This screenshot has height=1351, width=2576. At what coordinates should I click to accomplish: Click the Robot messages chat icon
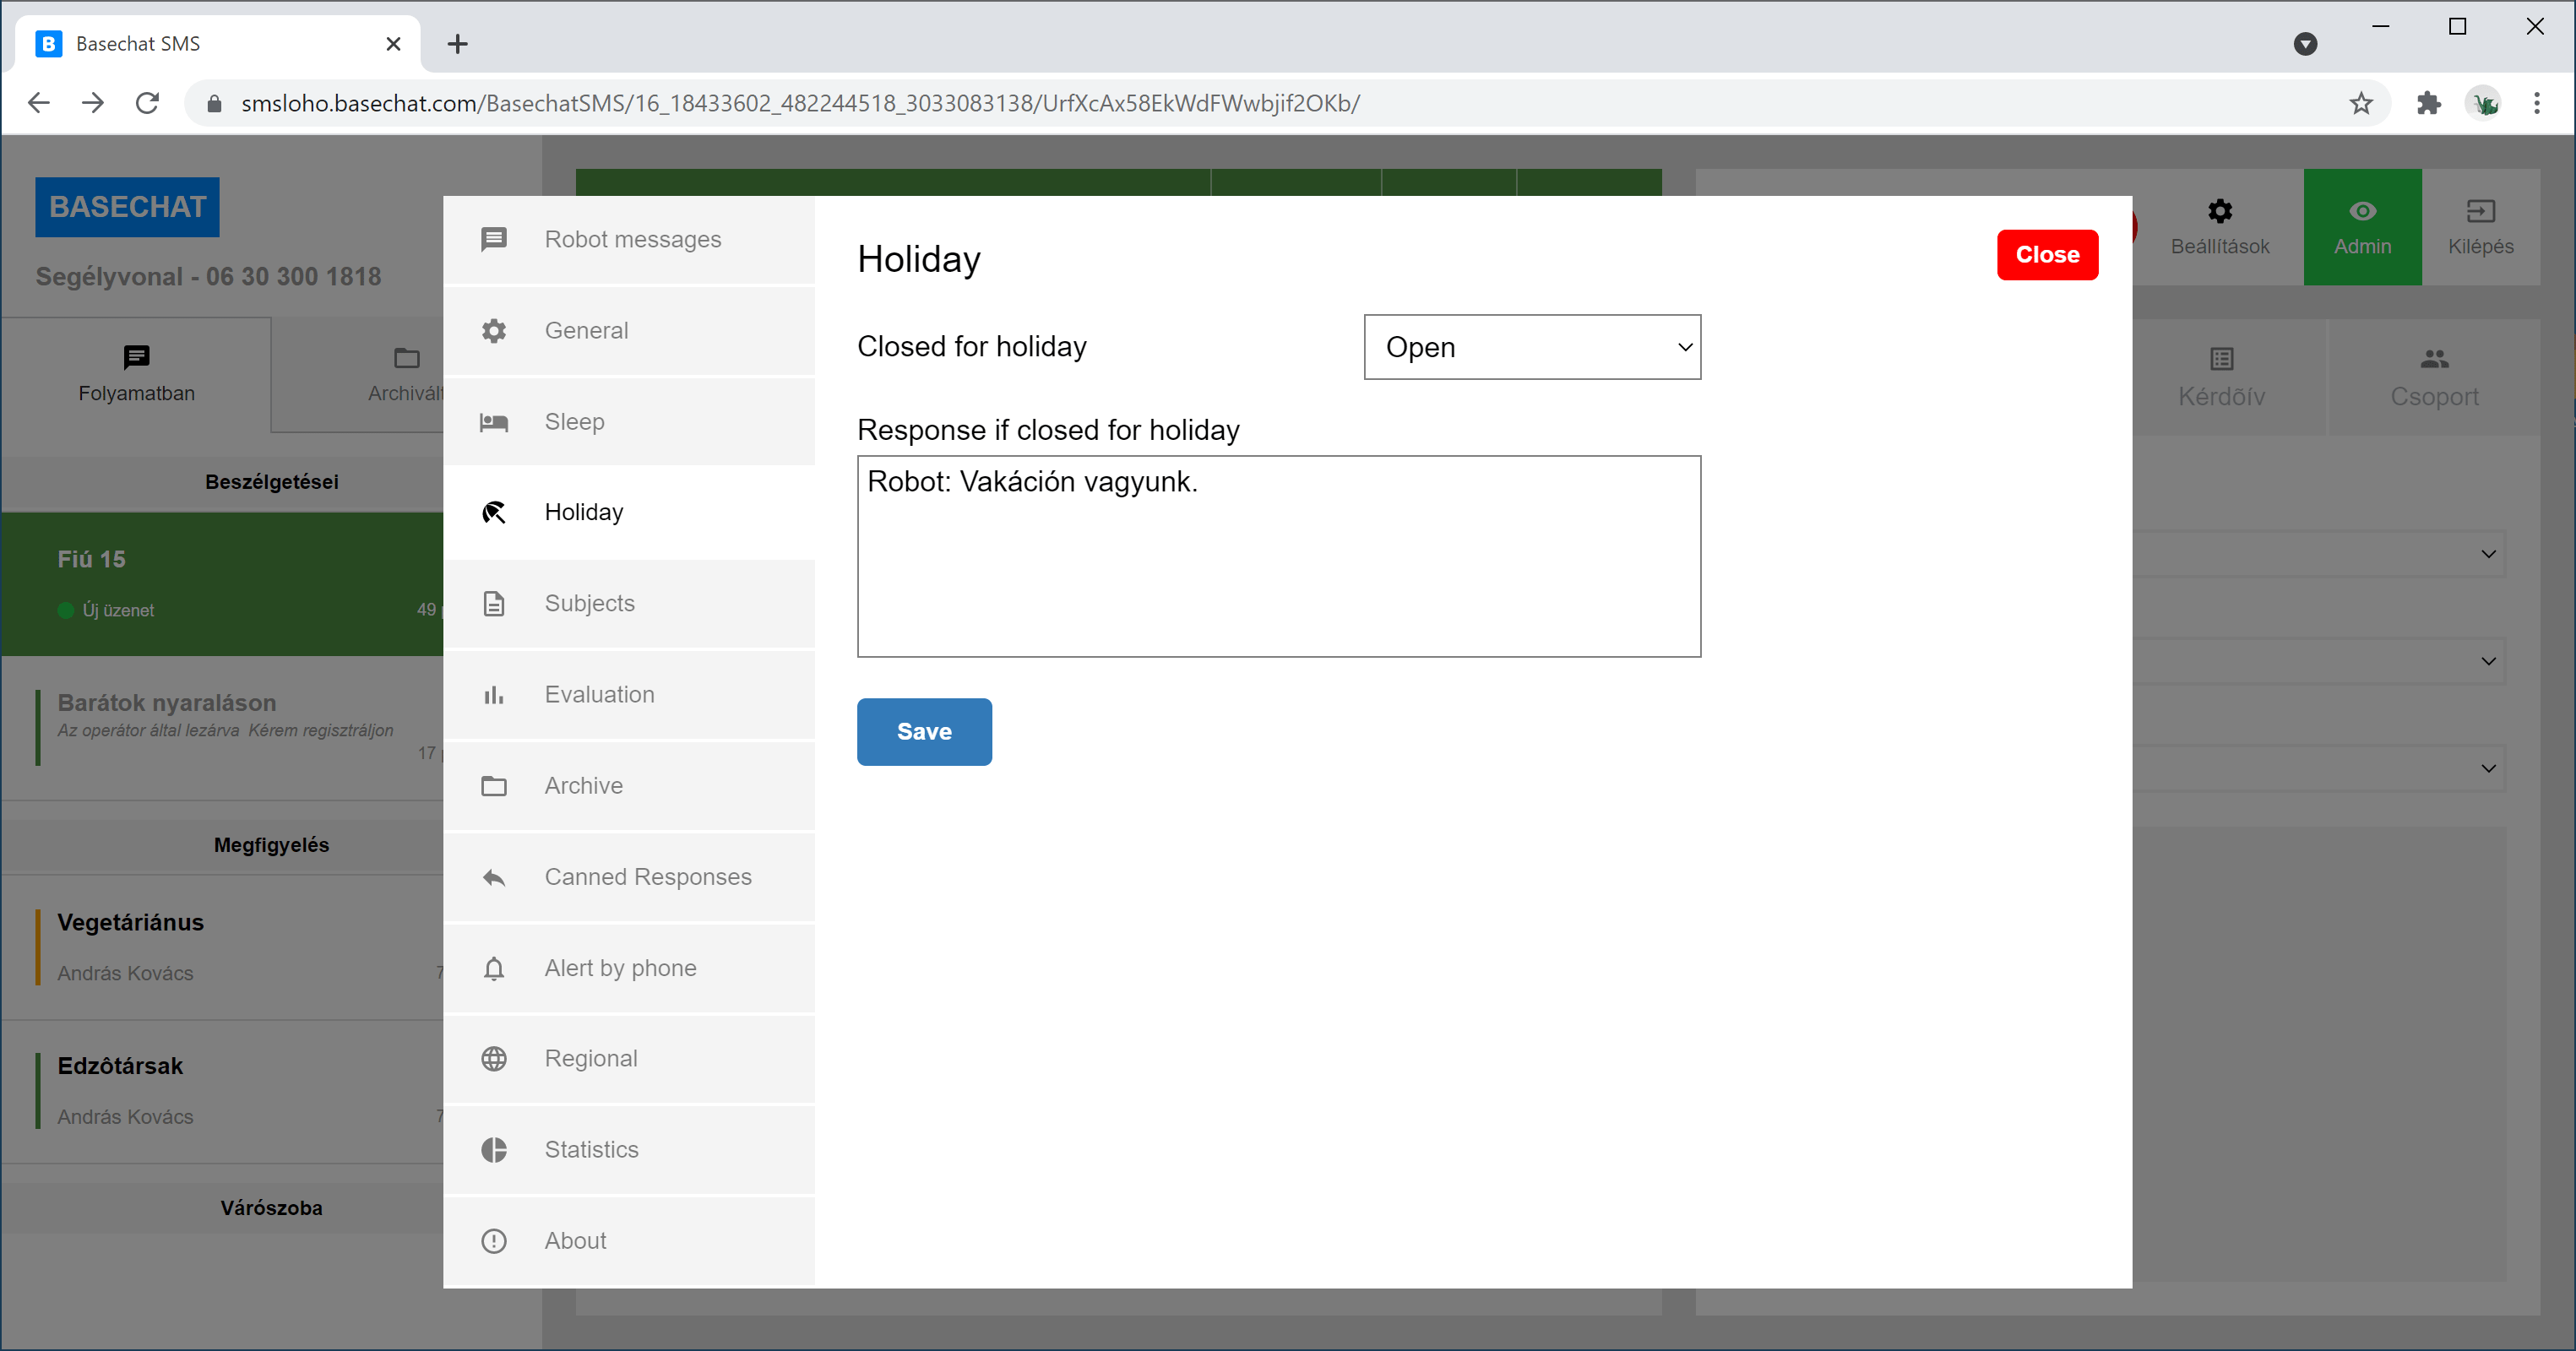coord(494,239)
